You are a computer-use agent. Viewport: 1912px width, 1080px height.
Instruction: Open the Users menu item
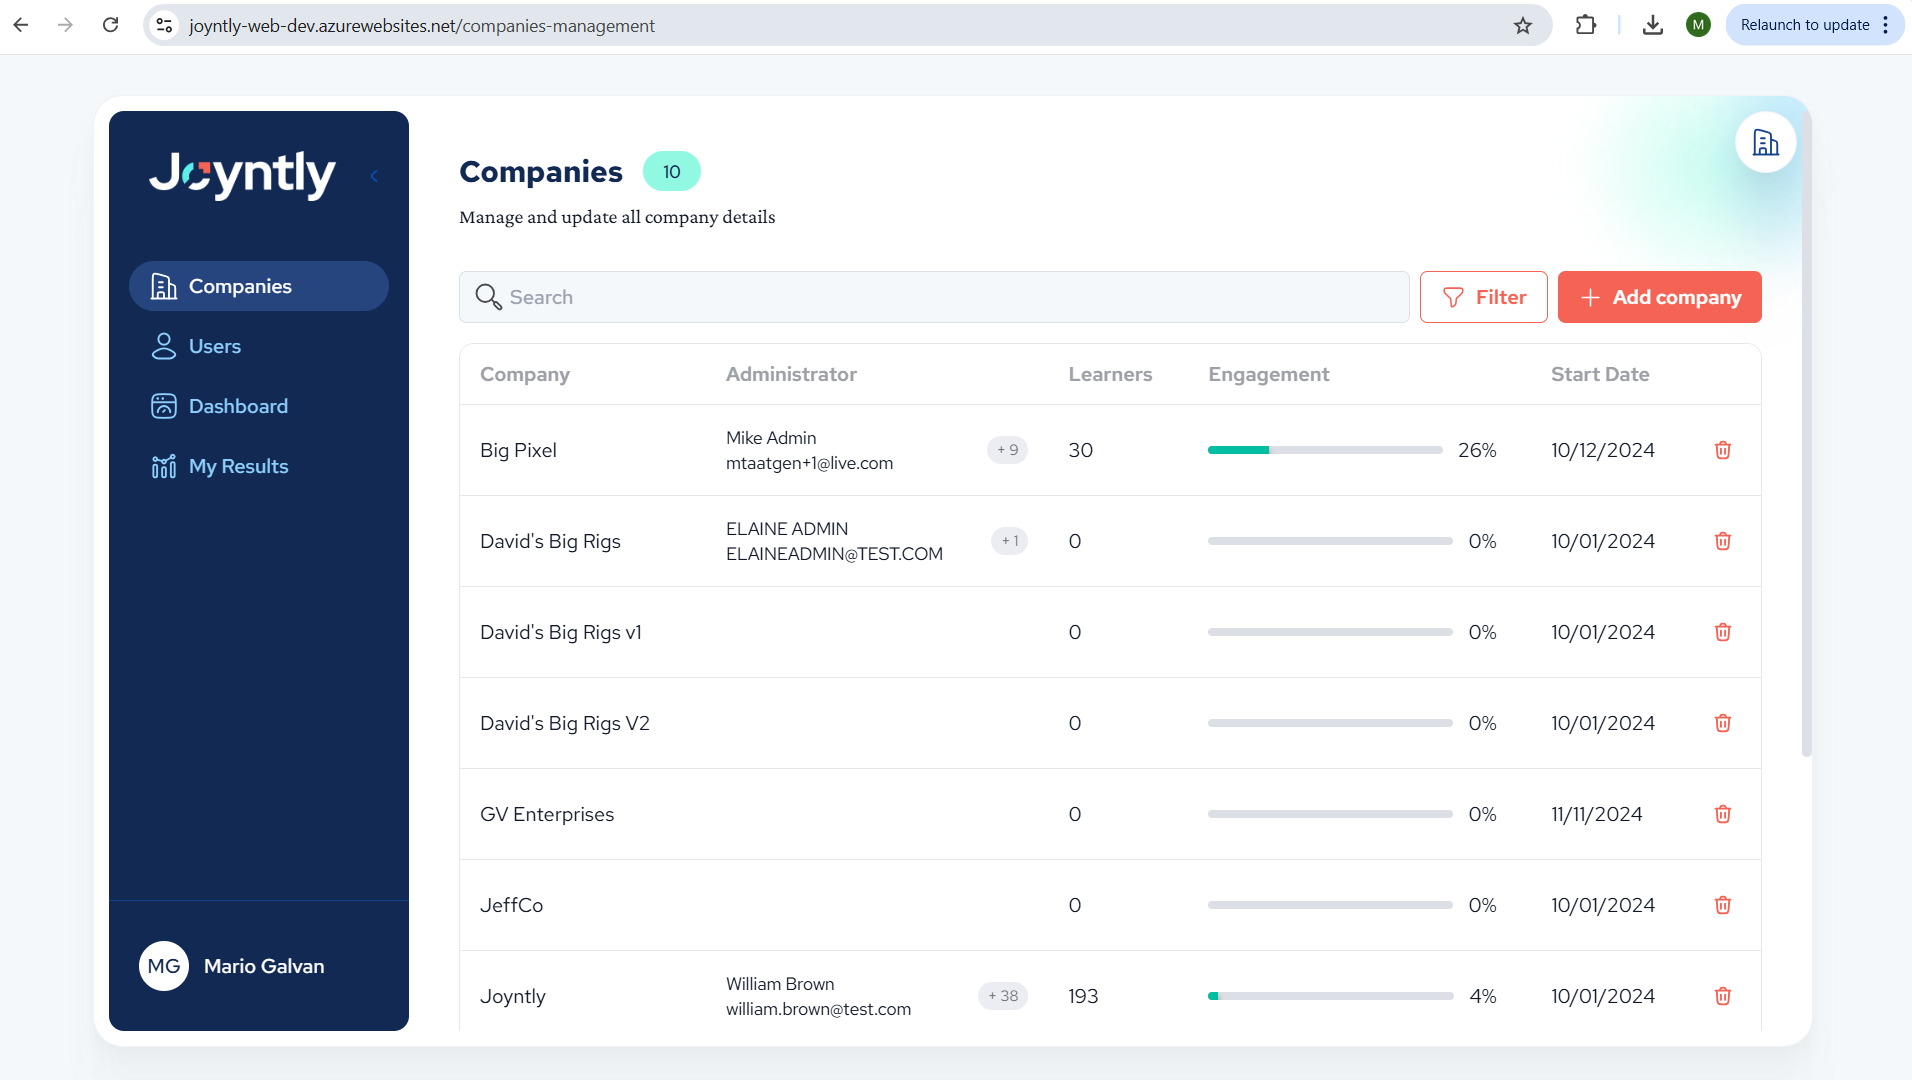(214, 346)
